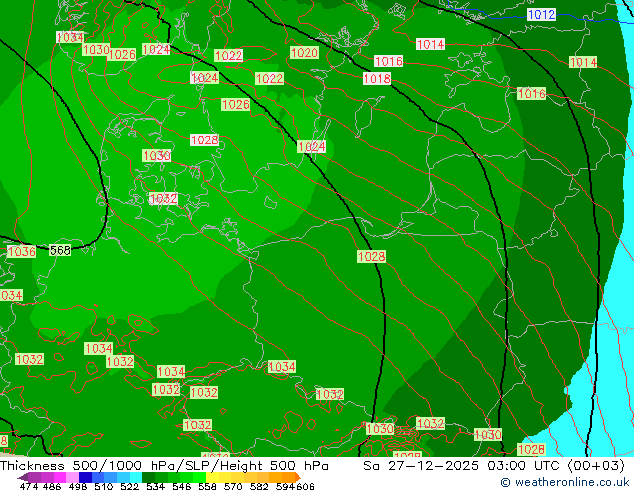Select the cyan legend swatch before 534

pos(136,477)
